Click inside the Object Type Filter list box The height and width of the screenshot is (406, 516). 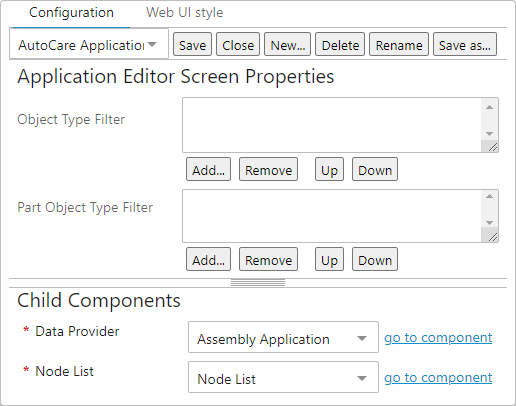tap(332, 125)
